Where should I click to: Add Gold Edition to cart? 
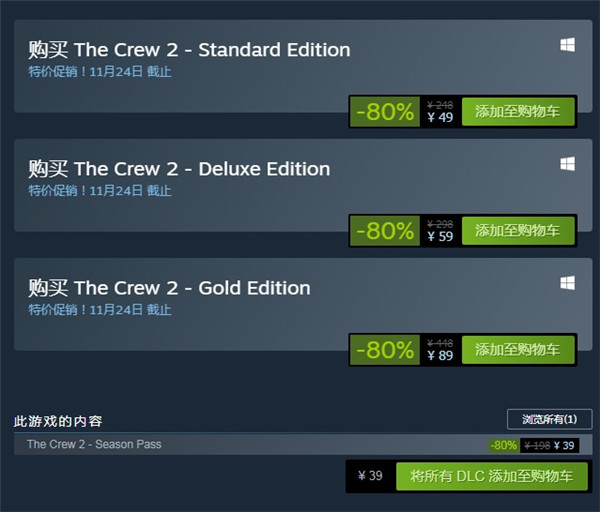[x=518, y=349]
